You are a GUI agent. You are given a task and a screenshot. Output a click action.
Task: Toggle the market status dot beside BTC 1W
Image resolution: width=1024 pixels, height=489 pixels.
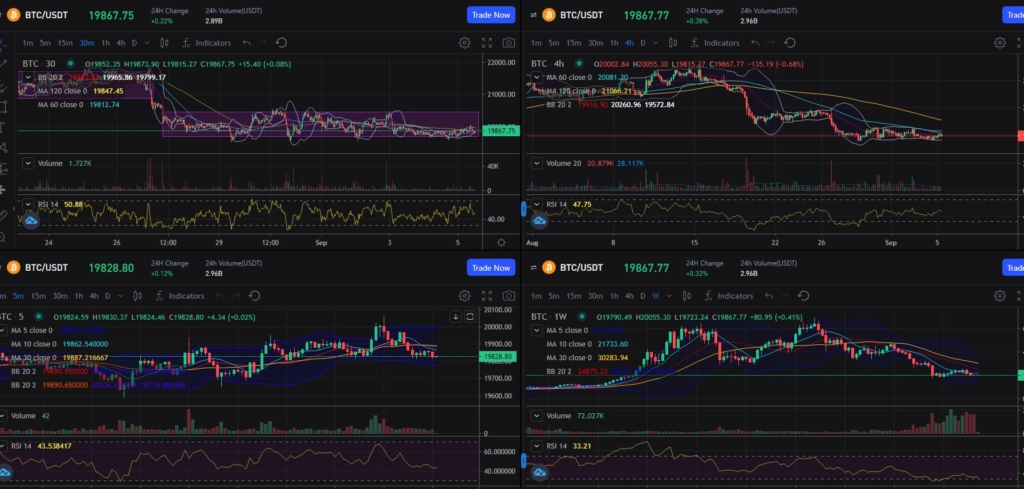[582, 317]
